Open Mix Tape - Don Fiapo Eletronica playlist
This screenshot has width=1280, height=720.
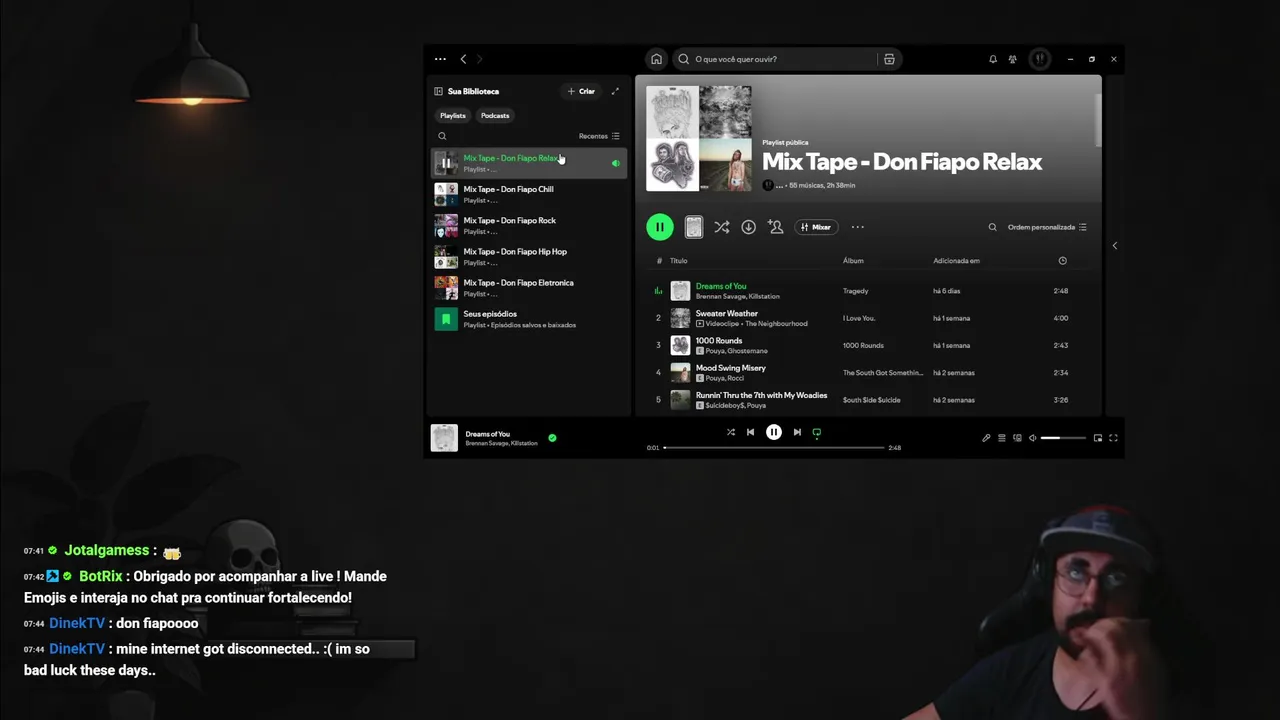529,288
